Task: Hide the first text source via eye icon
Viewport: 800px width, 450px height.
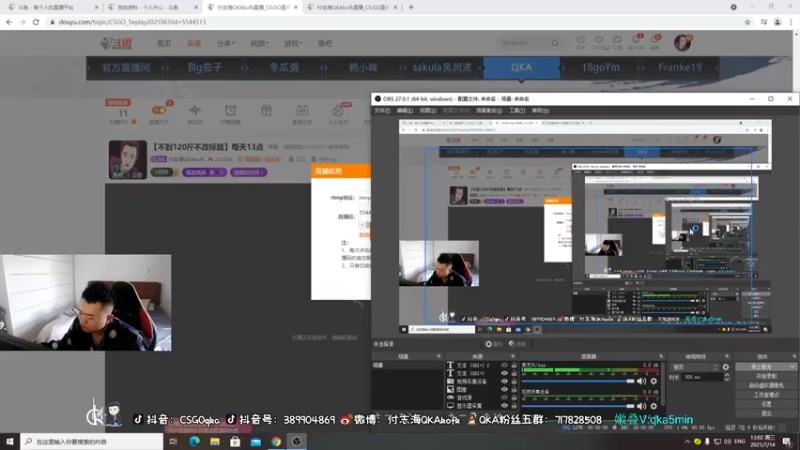Action: pos(504,365)
